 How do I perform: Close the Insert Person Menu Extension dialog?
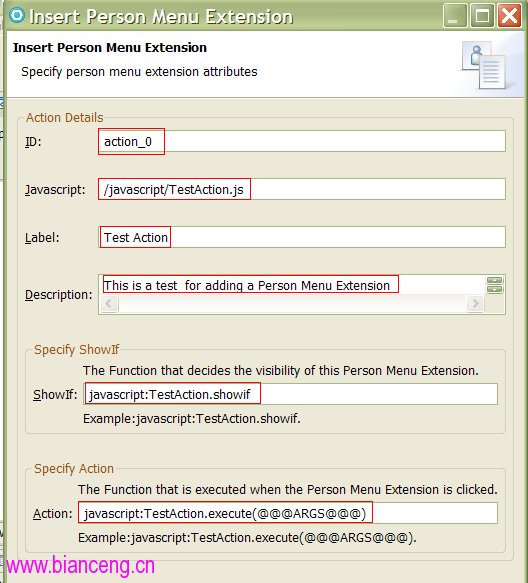coord(509,16)
